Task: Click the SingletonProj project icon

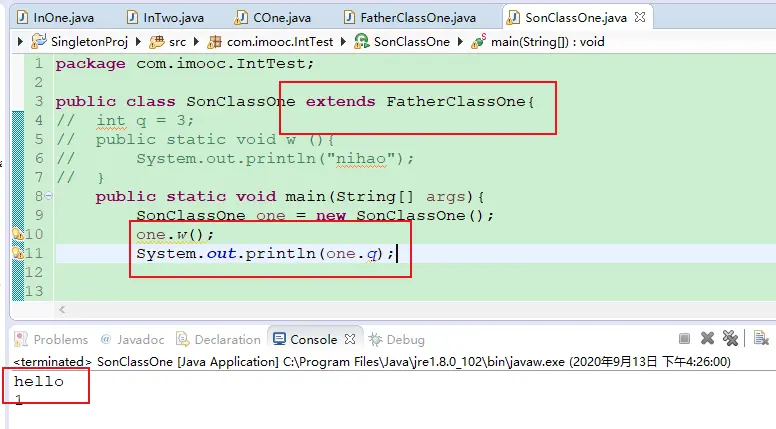Action: pyautogui.click(x=39, y=41)
